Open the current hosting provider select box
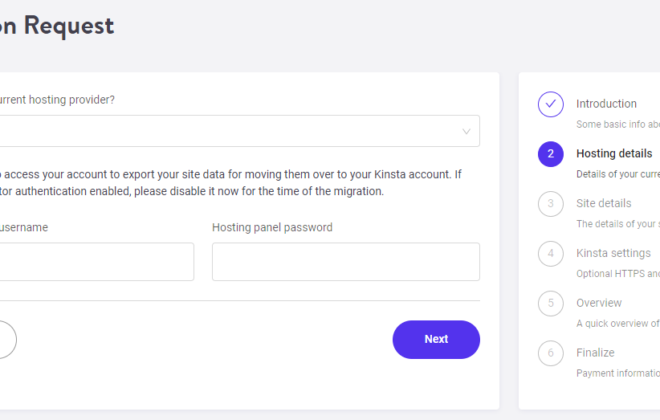 240,131
